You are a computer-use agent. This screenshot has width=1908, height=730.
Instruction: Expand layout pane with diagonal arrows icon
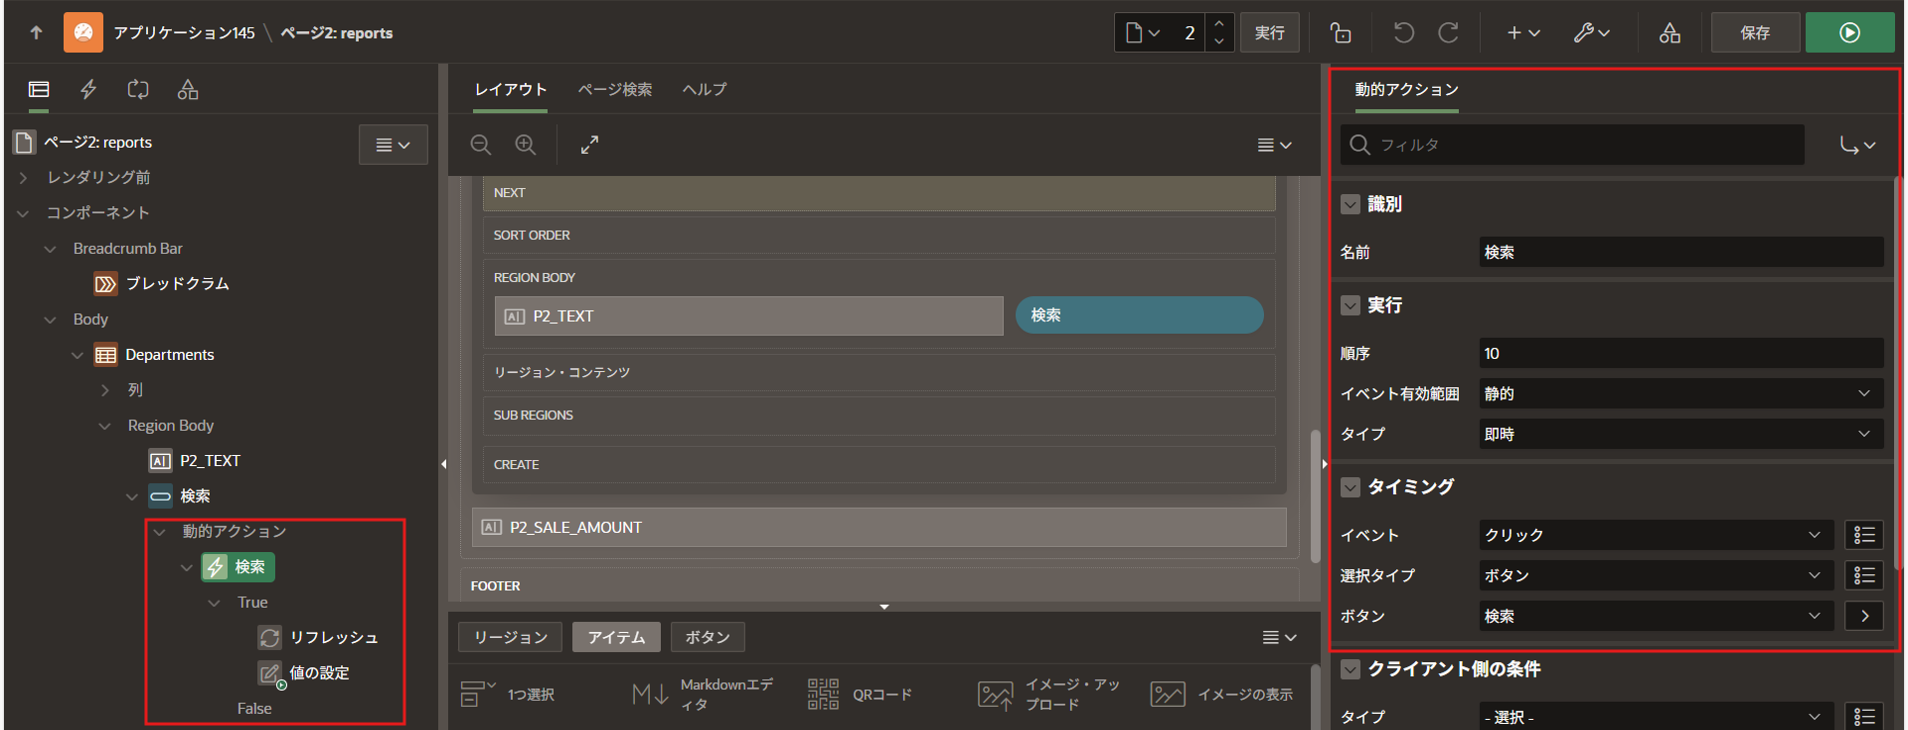tap(590, 145)
